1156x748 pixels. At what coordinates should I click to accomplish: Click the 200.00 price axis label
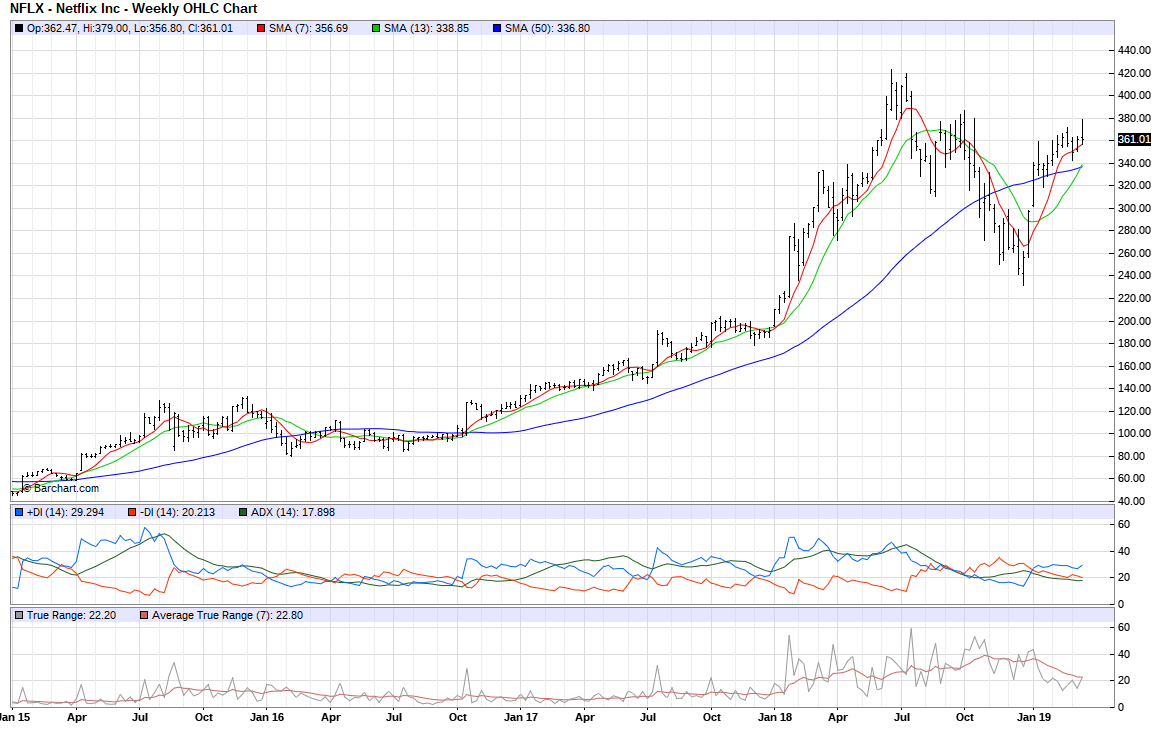pyautogui.click(x=1134, y=321)
